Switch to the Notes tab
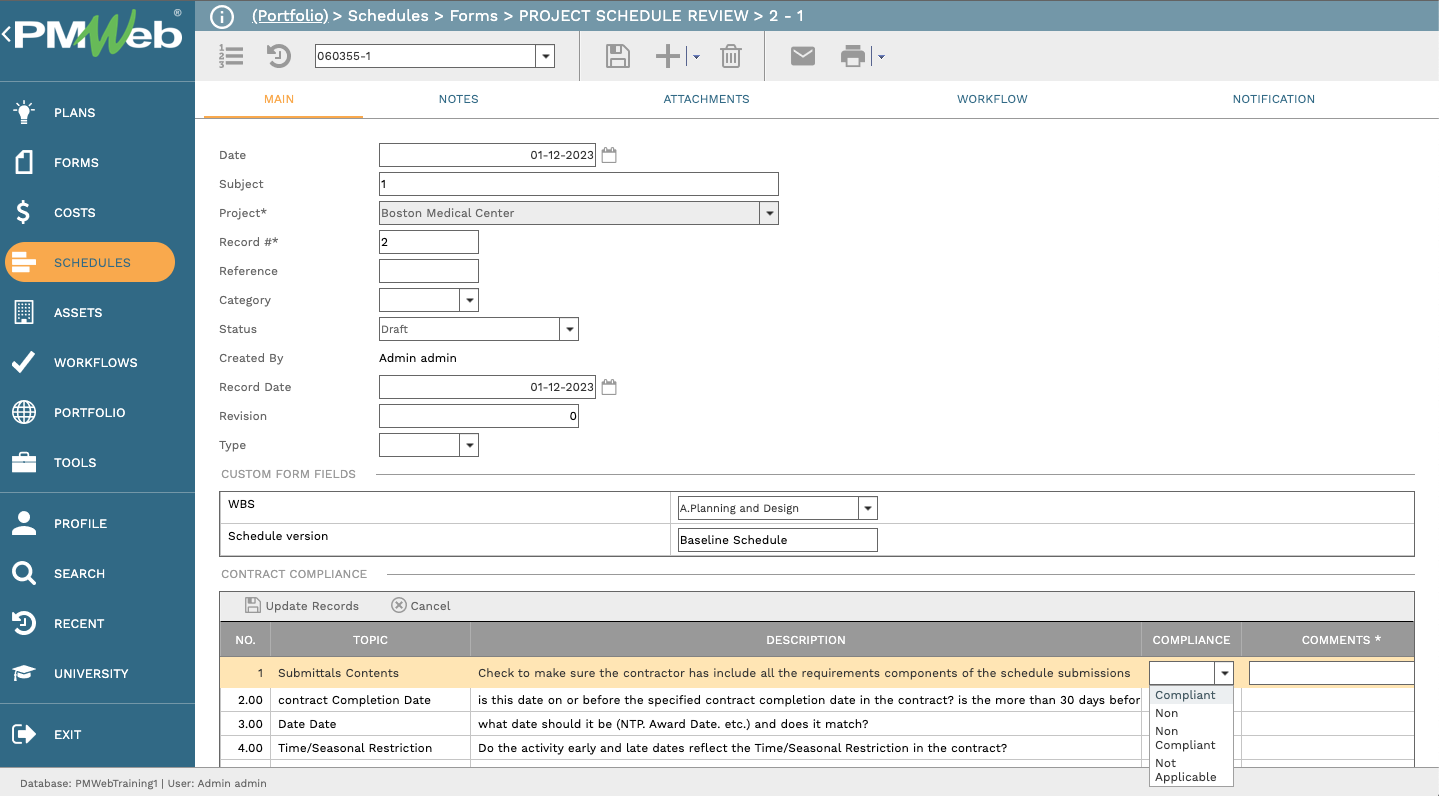 458,99
